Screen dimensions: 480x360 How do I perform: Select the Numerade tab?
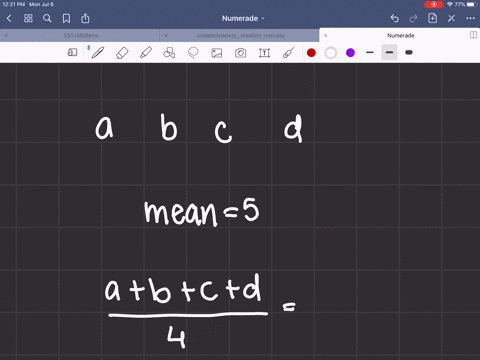pyautogui.click(x=401, y=35)
